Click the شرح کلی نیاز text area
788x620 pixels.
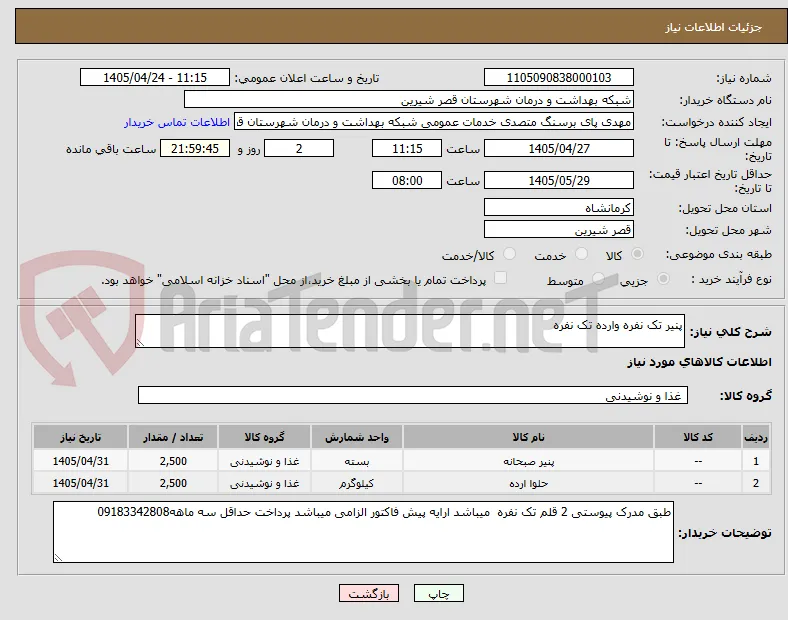pyautogui.click(x=410, y=331)
